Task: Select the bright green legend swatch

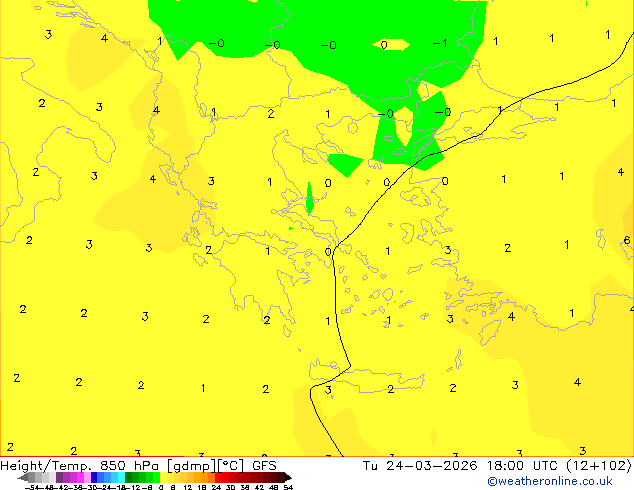Action: point(156,477)
